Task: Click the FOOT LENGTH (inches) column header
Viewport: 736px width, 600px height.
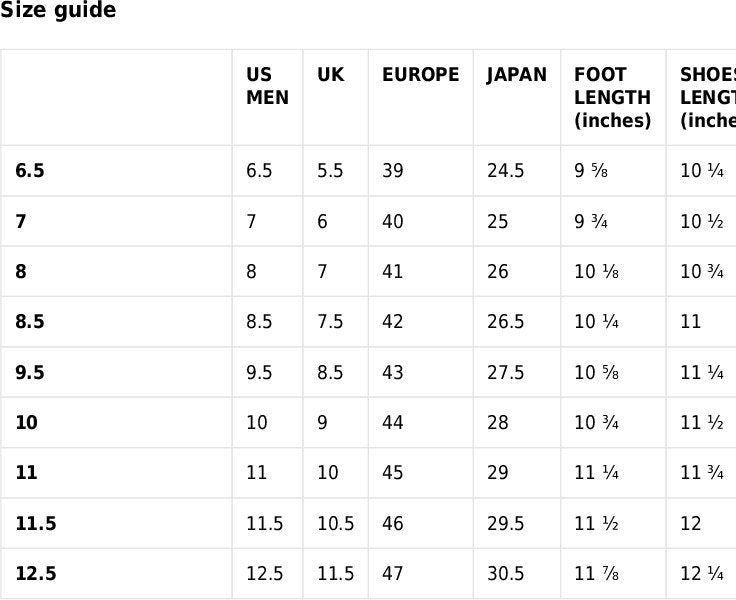Action: coord(612,97)
